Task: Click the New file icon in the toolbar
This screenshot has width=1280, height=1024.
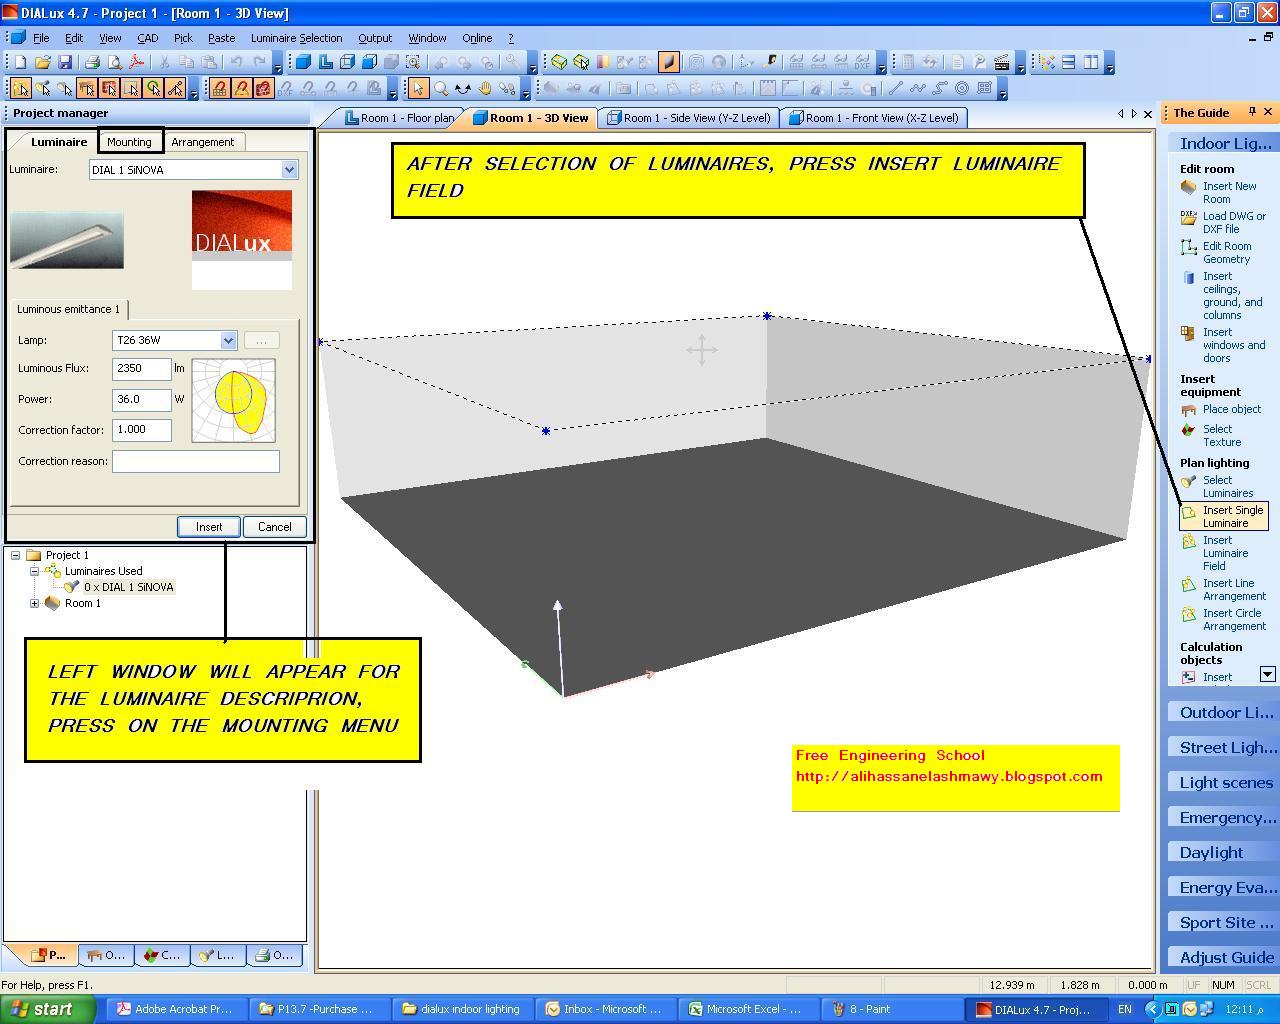Action: tap(20, 62)
